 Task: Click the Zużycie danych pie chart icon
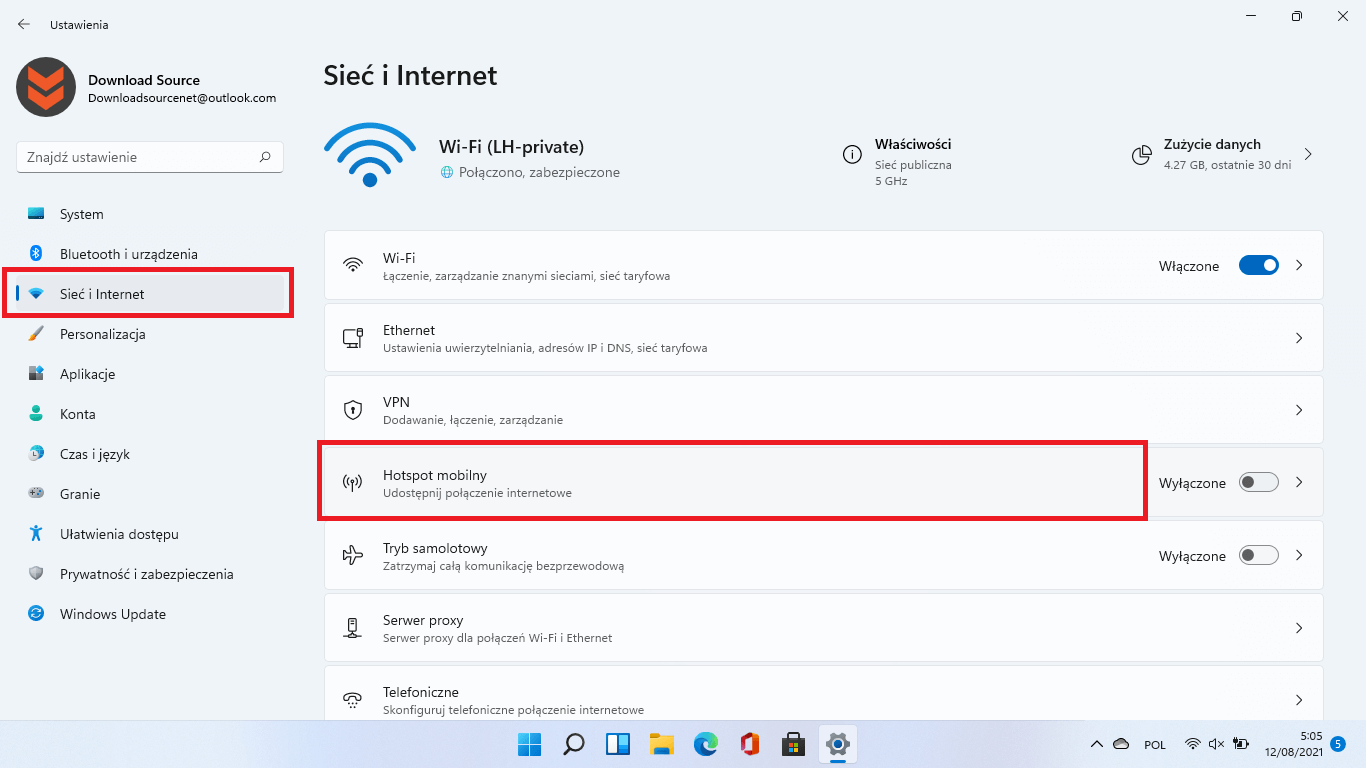1141,155
